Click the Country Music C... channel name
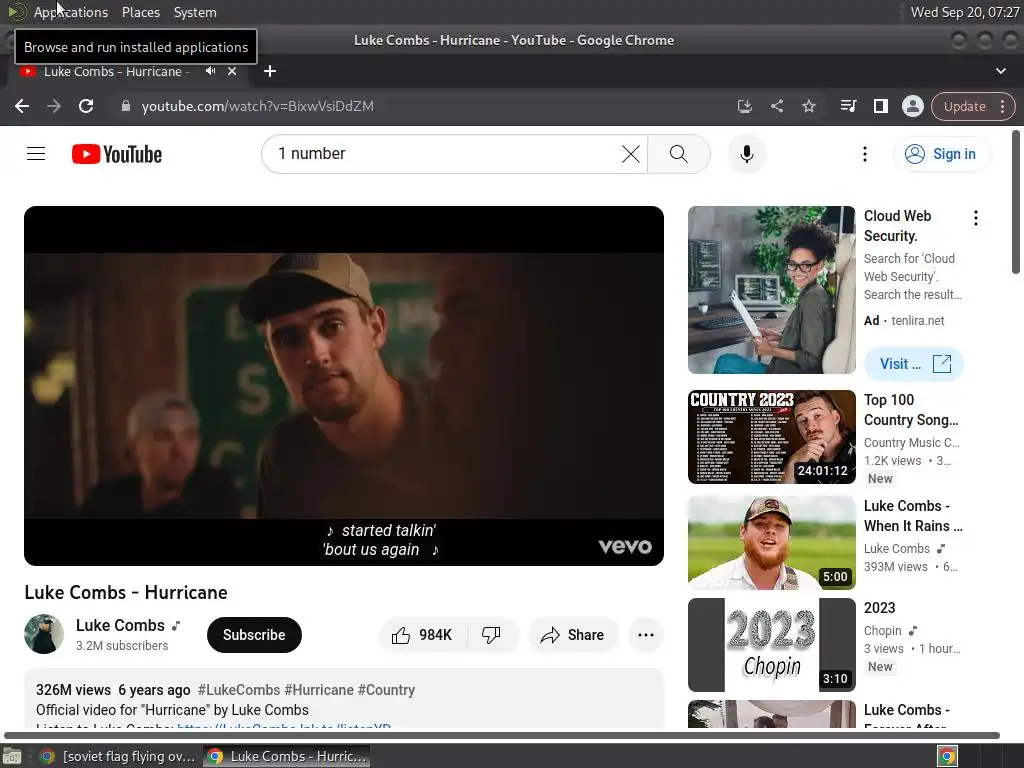1024x768 pixels. pyautogui.click(x=912, y=443)
